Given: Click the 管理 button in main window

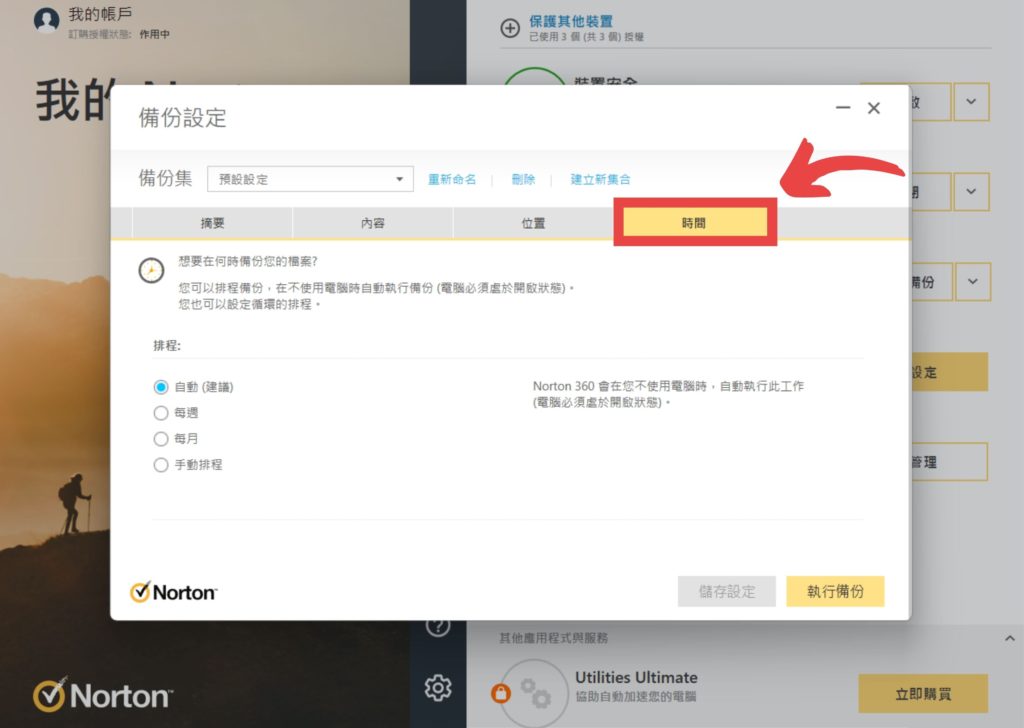Looking at the screenshot, I should [949, 462].
